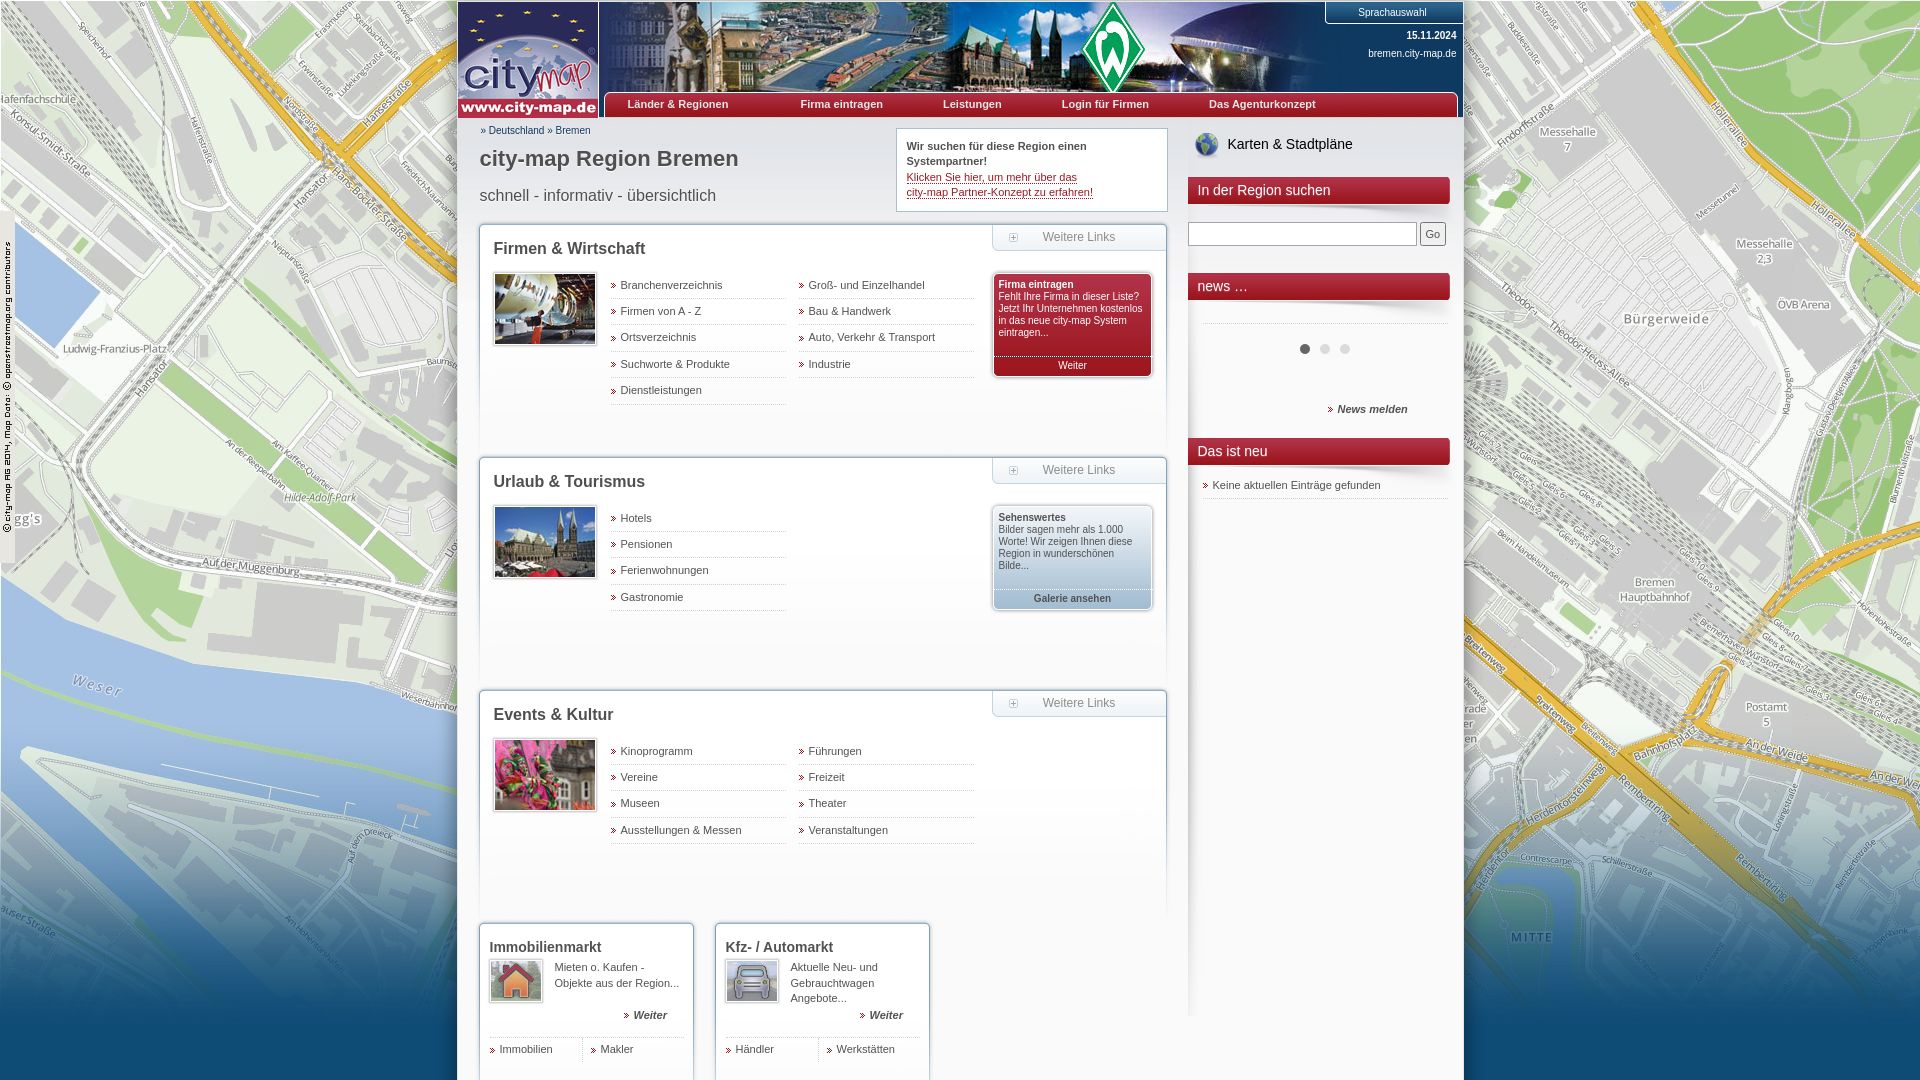
Task: Open the Dienstleistungen link
Action: point(661,390)
